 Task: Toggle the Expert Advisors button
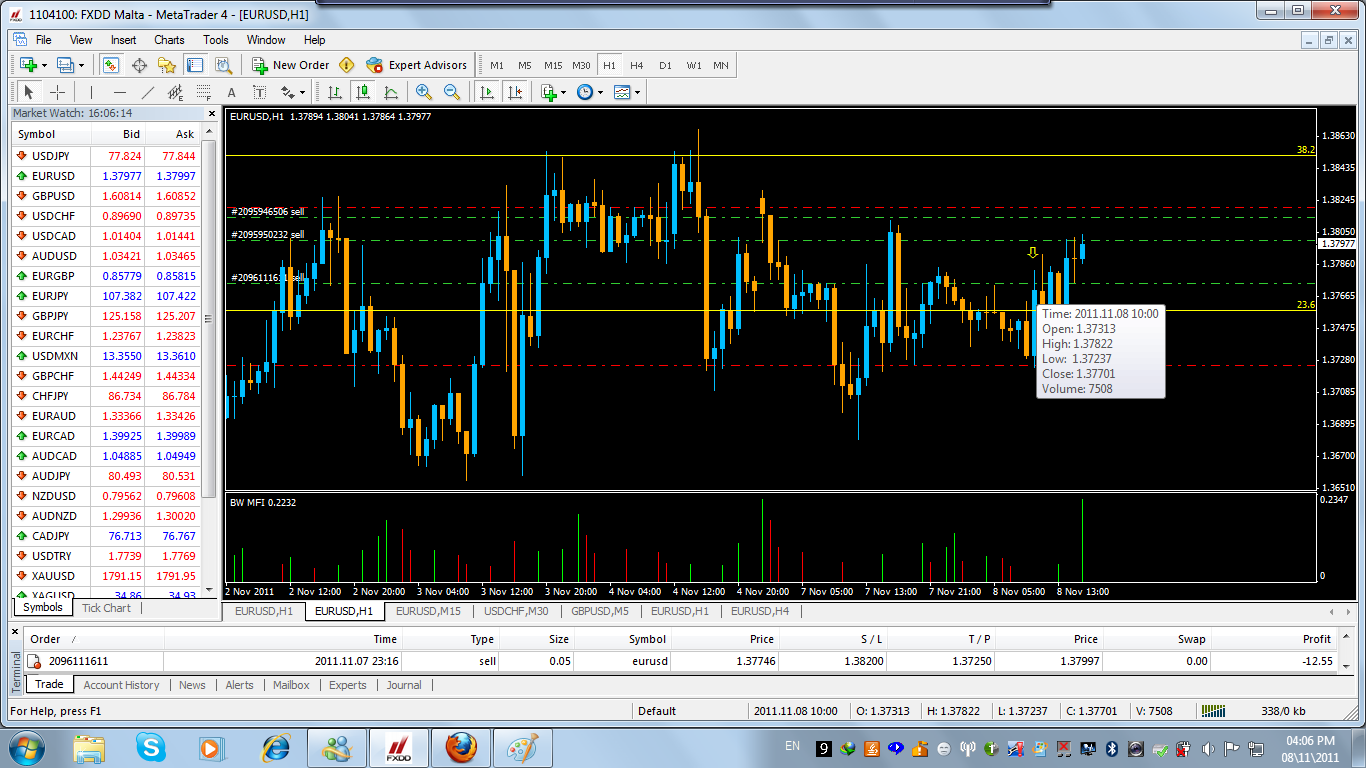(417, 65)
